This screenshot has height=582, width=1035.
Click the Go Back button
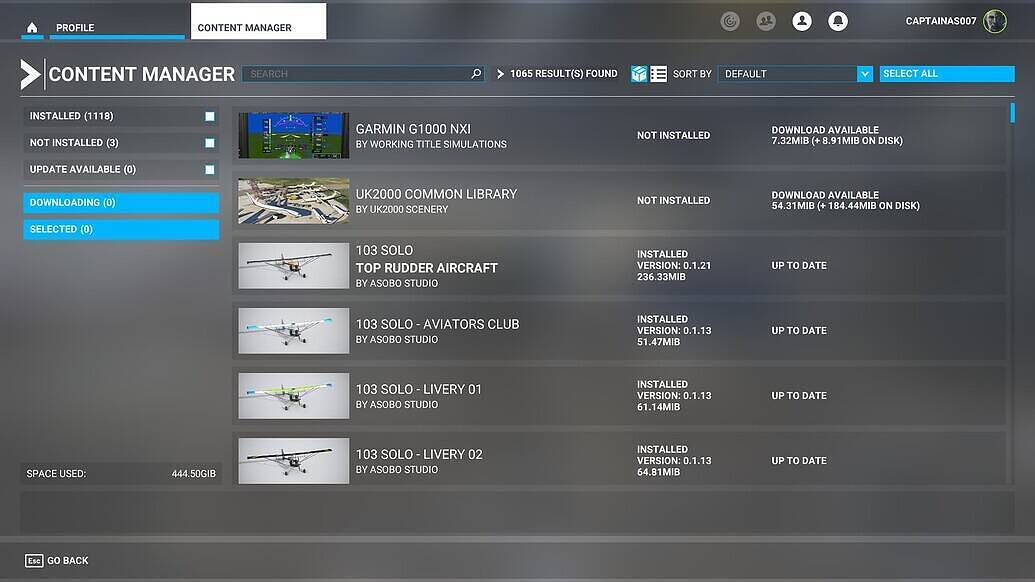(57, 561)
